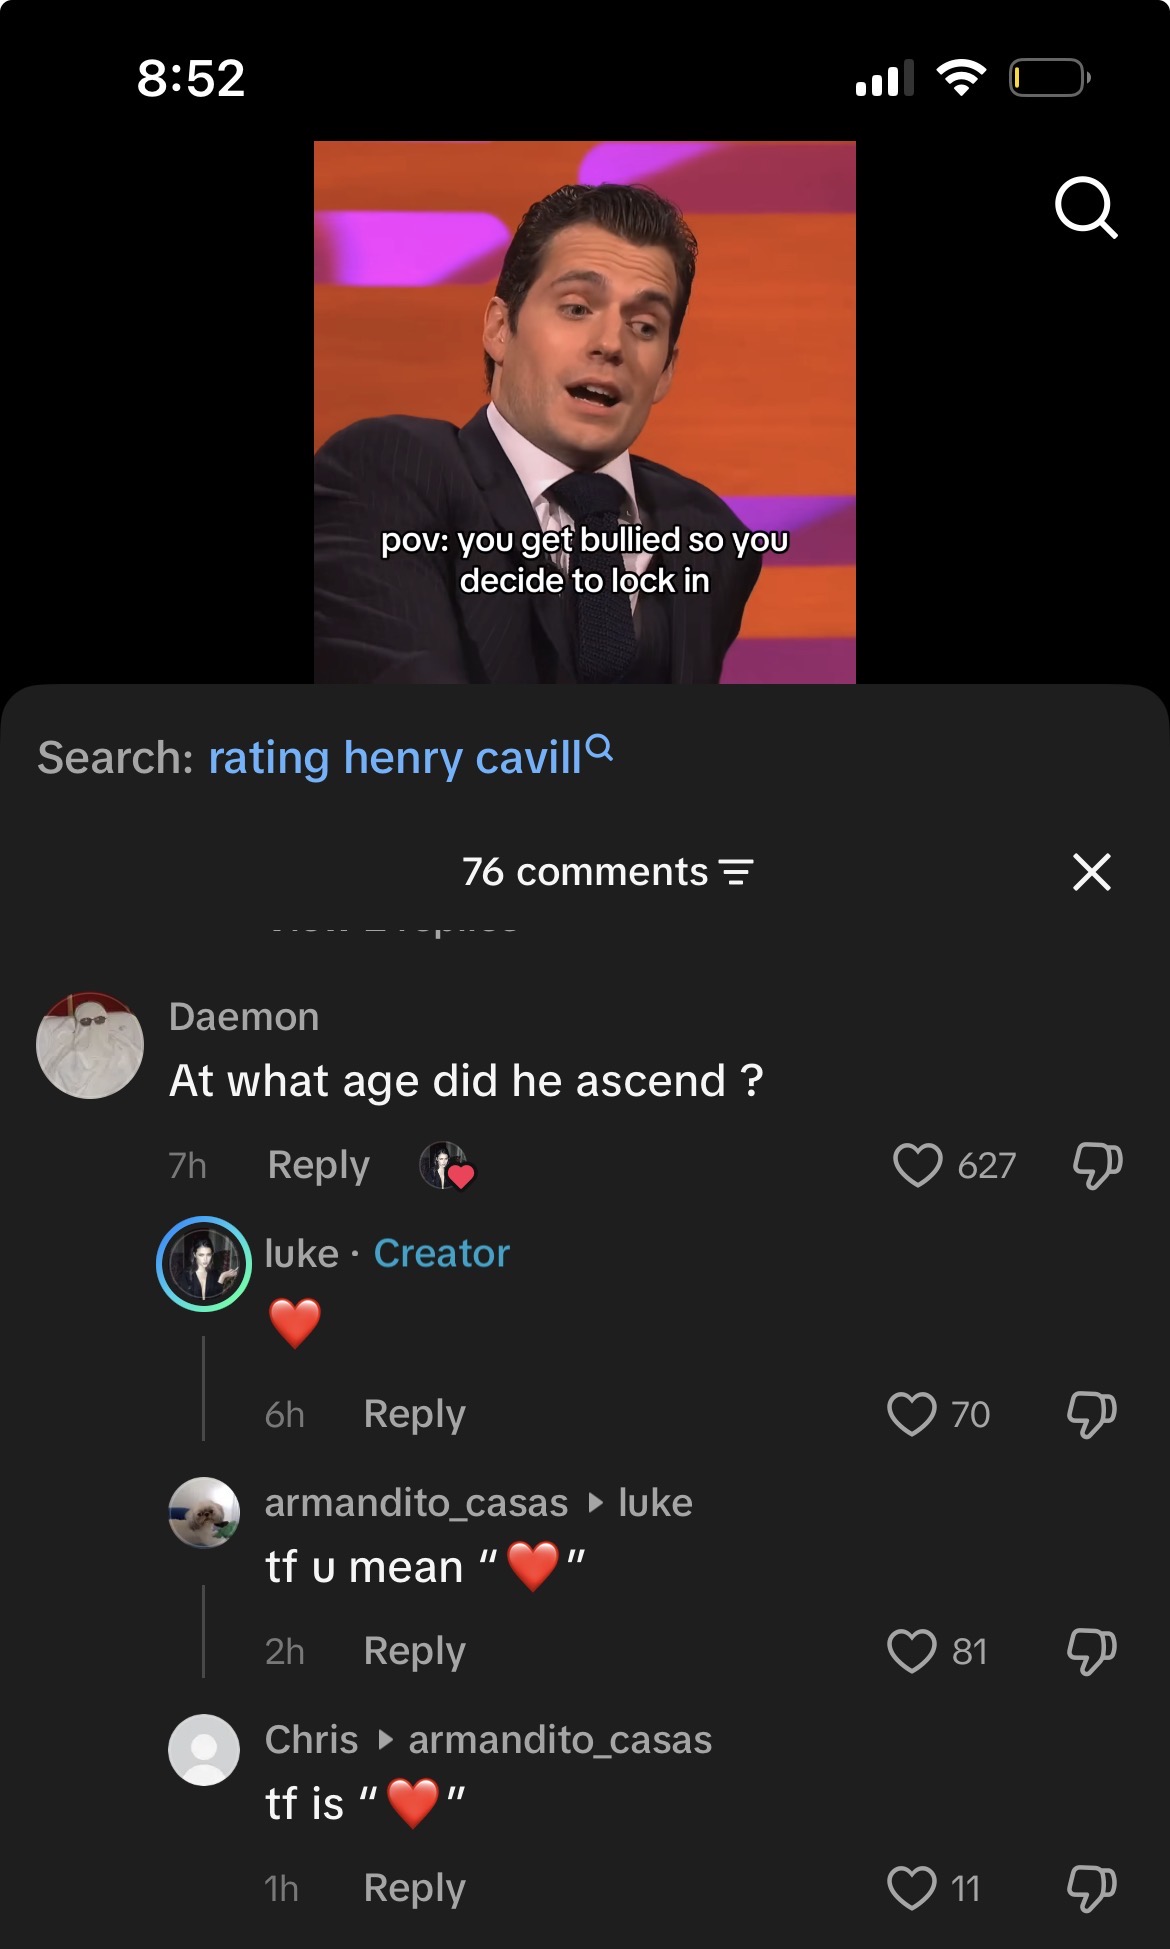The width and height of the screenshot is (1170, 1949).
Task: Like armandito_casas's reply with 81 likes
Action: pyautogui.click(x=911, y=1651)
